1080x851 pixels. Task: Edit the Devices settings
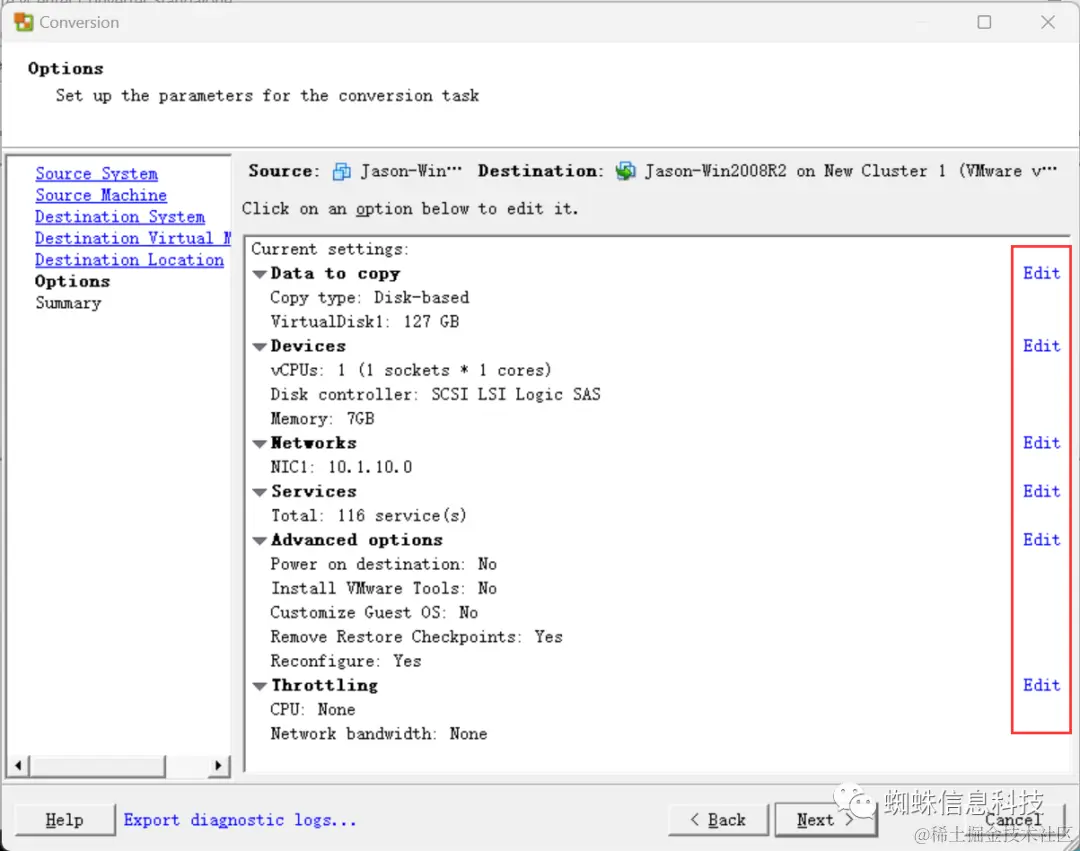tap(1041, 346)
